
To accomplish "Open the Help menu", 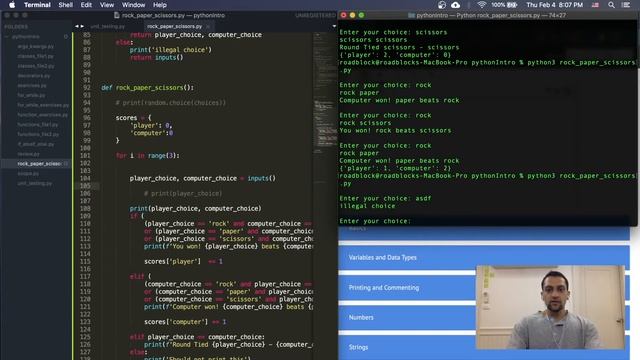I will pos(160,5).
